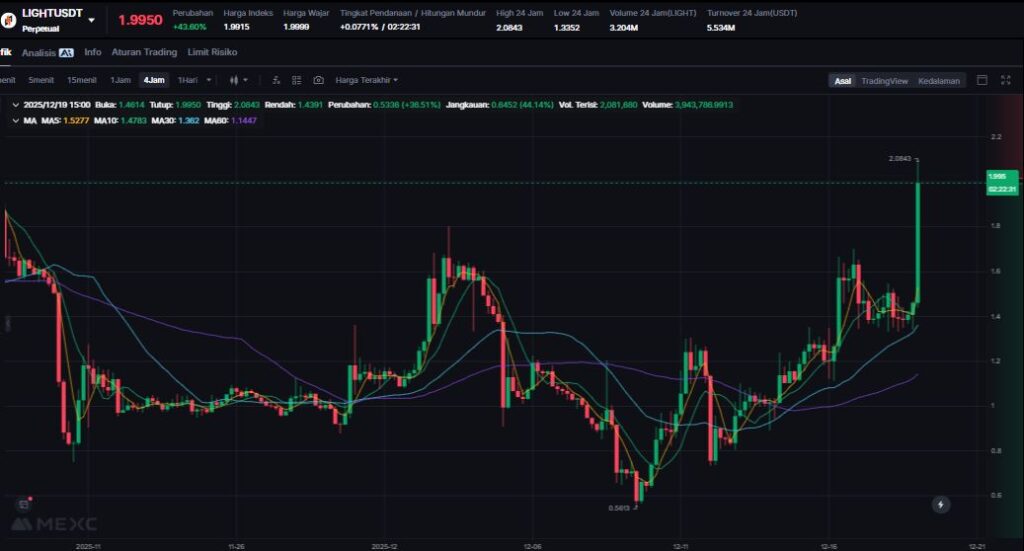1024x551 pixels.
Task: Enter fullscreen chart mode
Action: click(x=1004, y=80)
